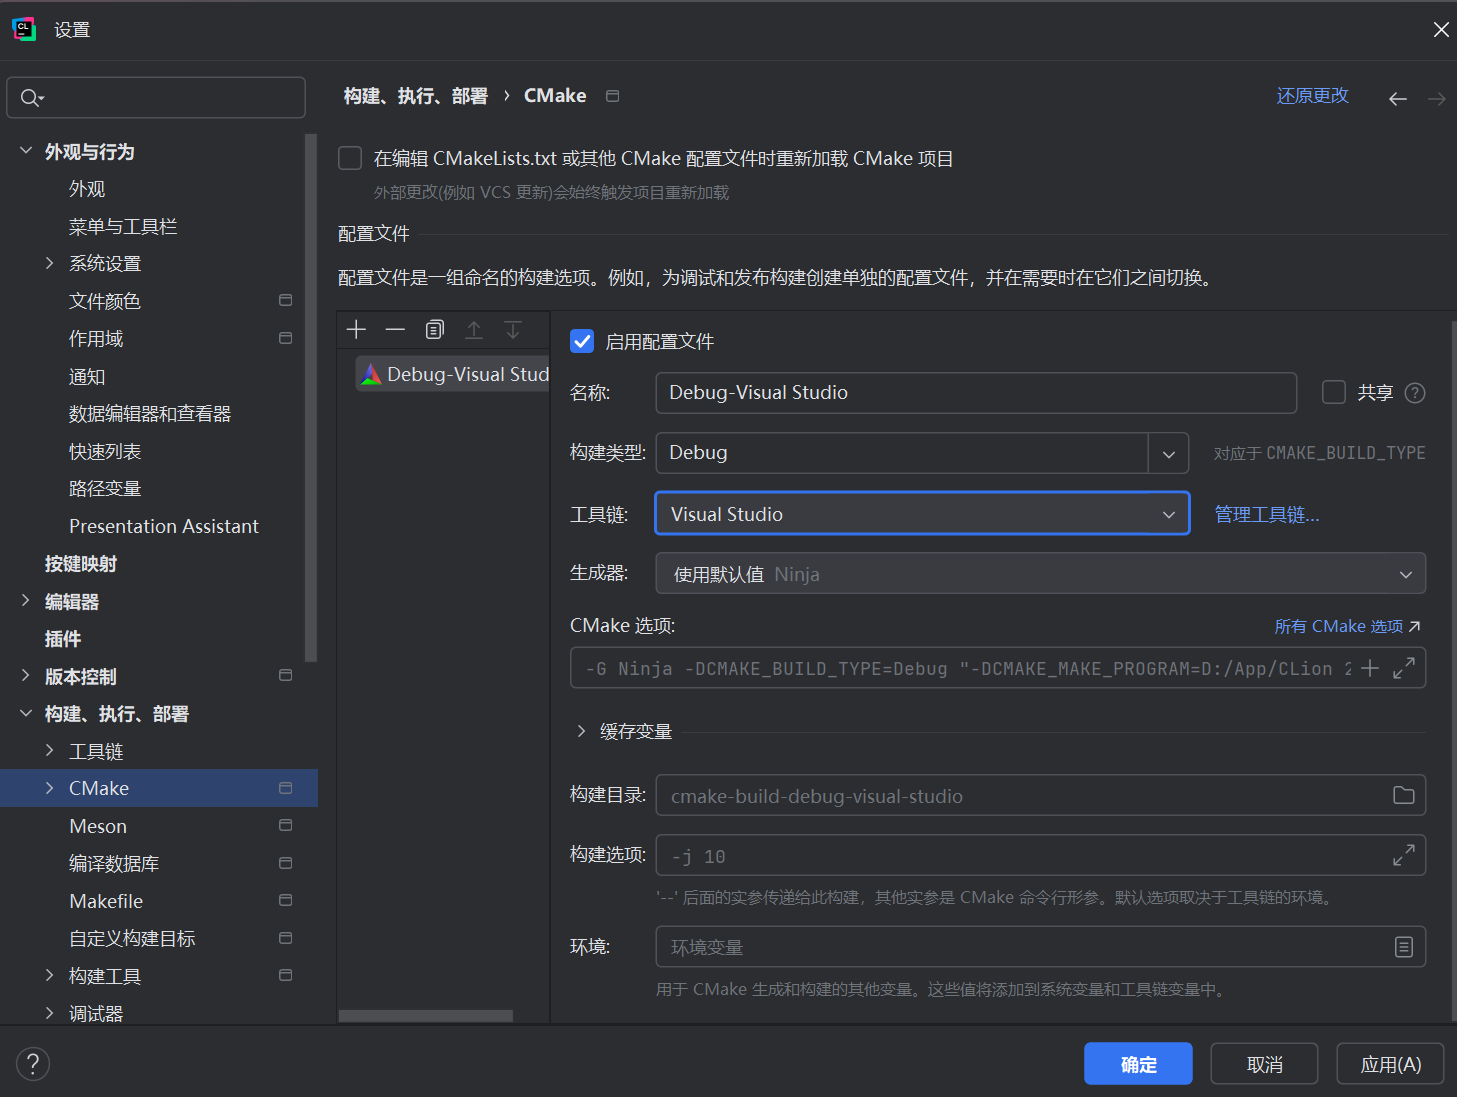This screenshot has width=1457, height=1097.
Task: Open 所有 CMake 选项 link
Action: coord(1347,626)
